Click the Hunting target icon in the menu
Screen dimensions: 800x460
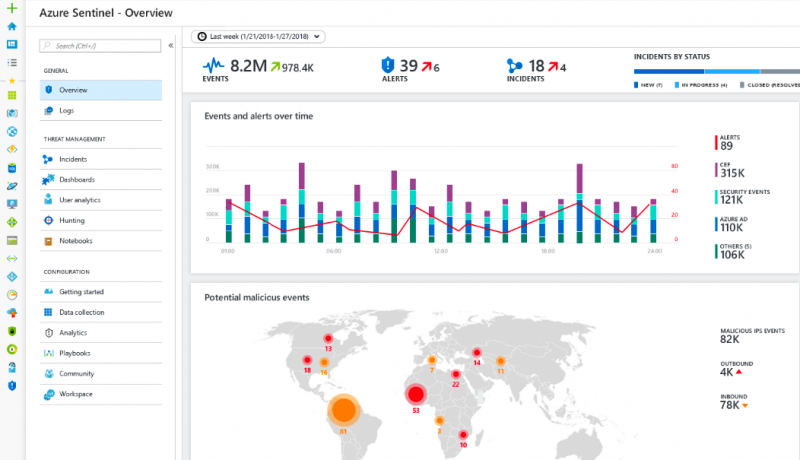(48, 220)
